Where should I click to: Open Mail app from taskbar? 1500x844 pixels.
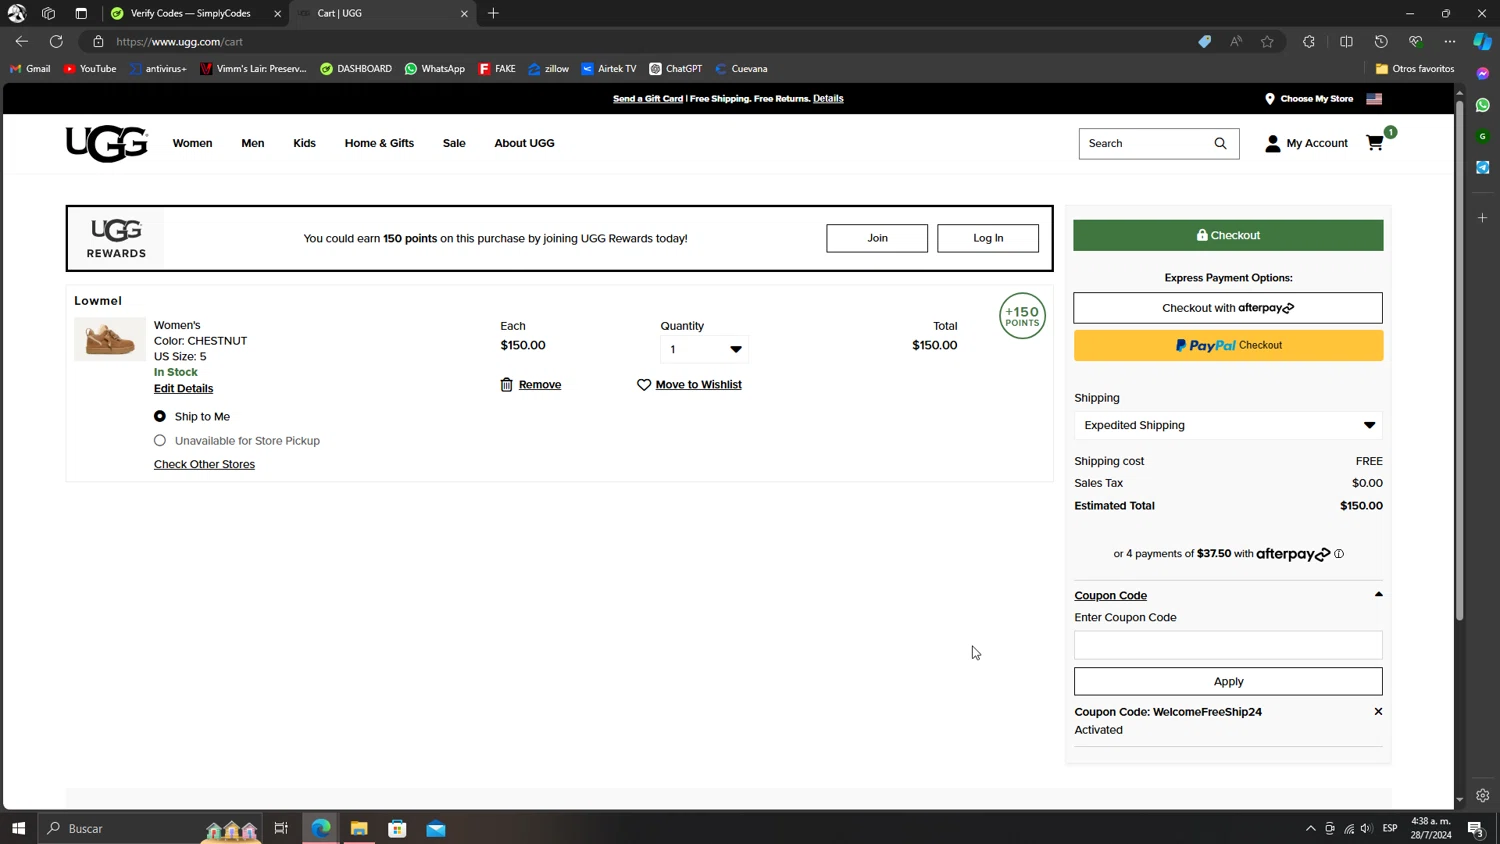[436, 828]
